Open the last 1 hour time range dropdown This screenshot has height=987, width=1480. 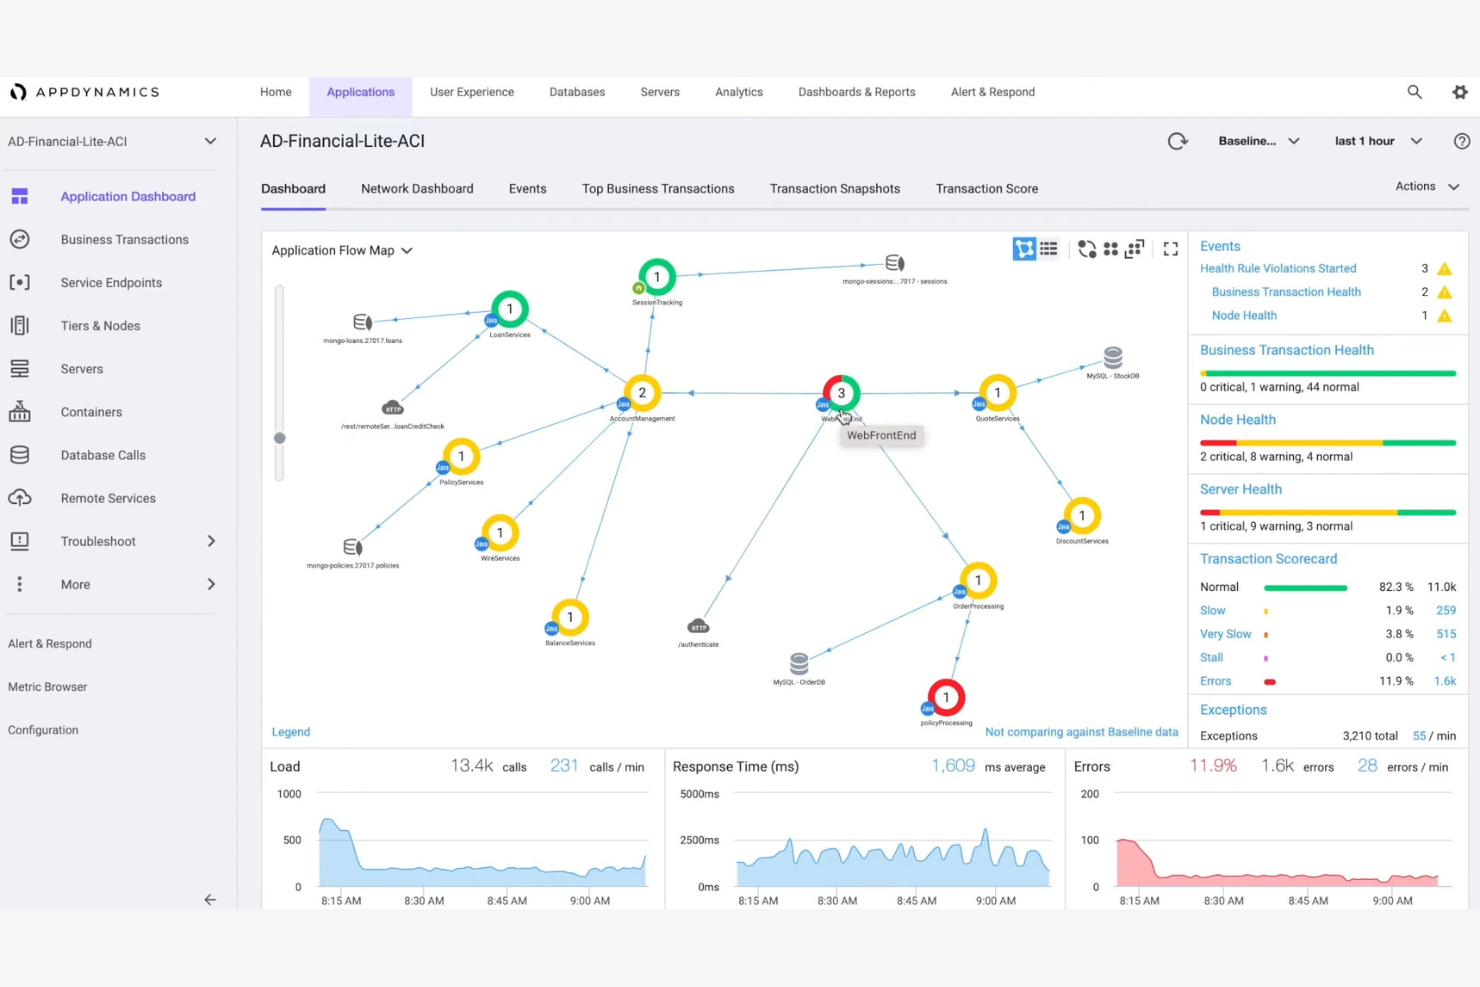point(1378,141)
